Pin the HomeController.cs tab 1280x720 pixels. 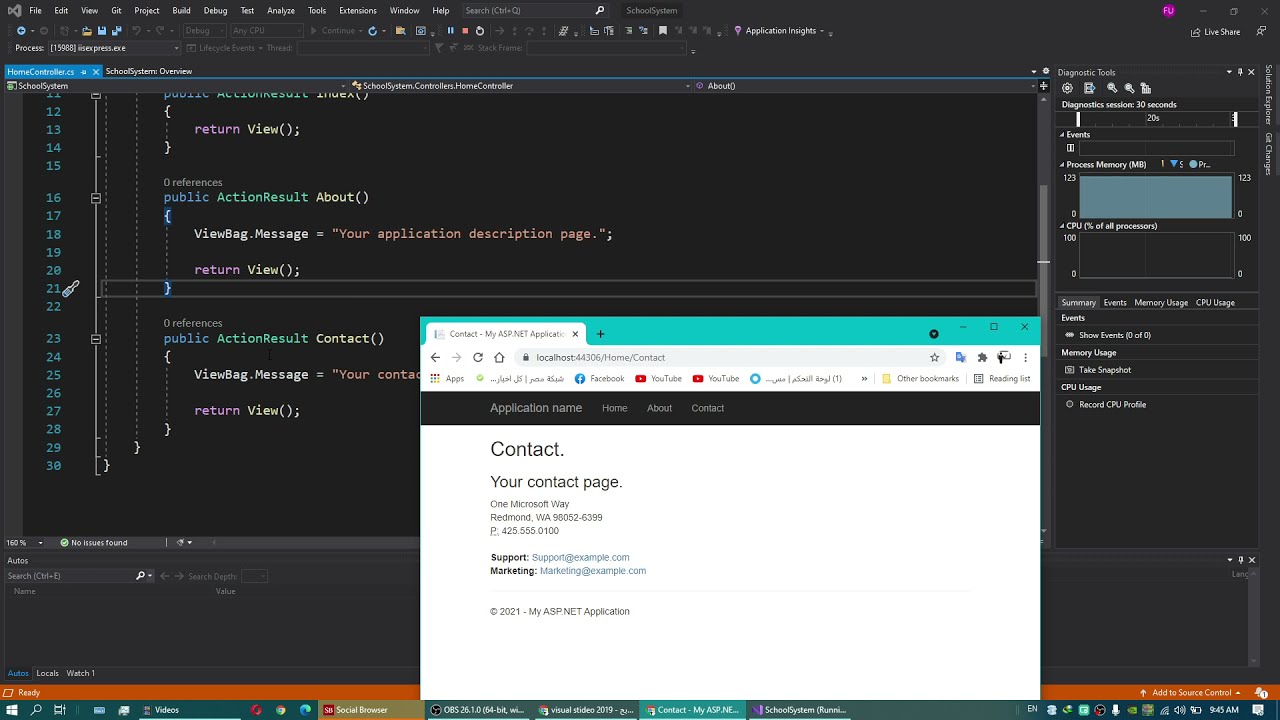(x=84, y=71)
